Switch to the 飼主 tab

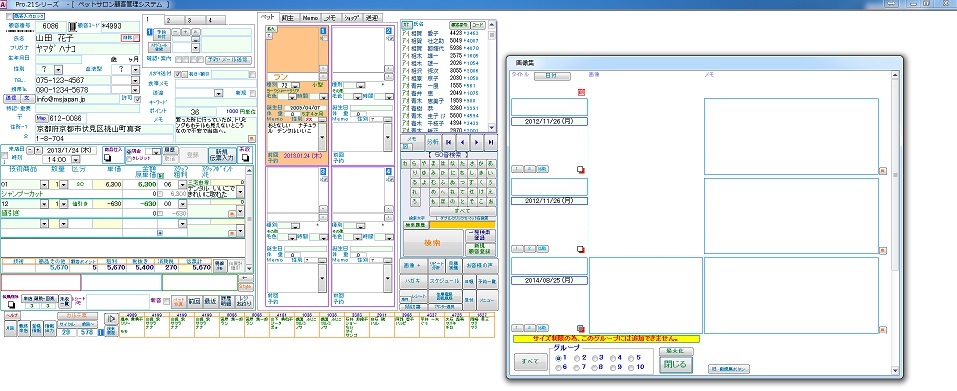[x=288, y=18]
